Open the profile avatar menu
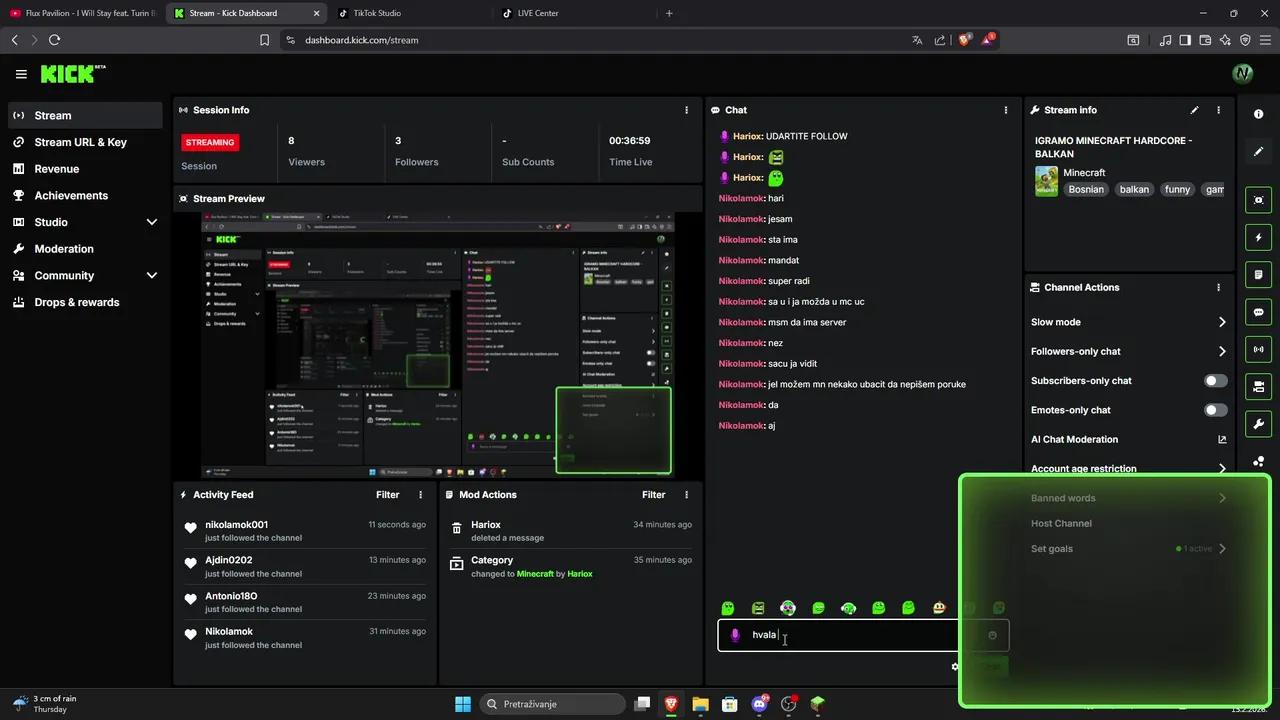 pos(1243,73)
